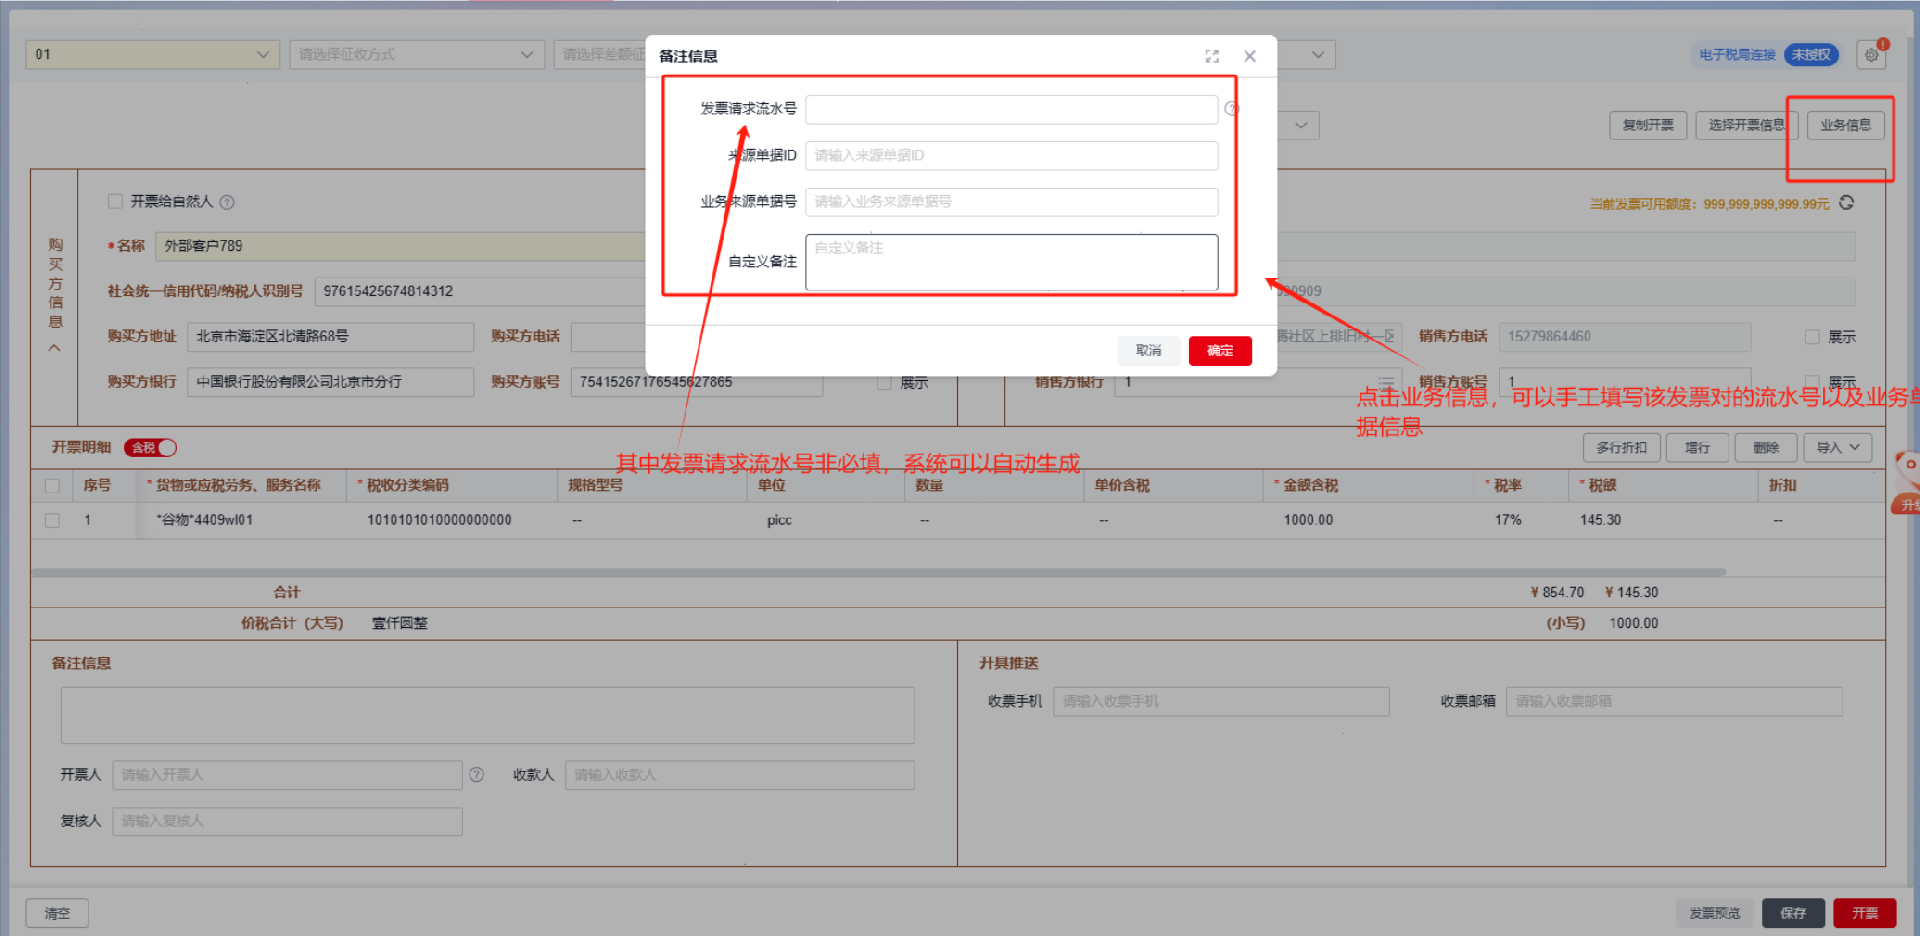Click help icon beside 开票人 field

[477, 775]
